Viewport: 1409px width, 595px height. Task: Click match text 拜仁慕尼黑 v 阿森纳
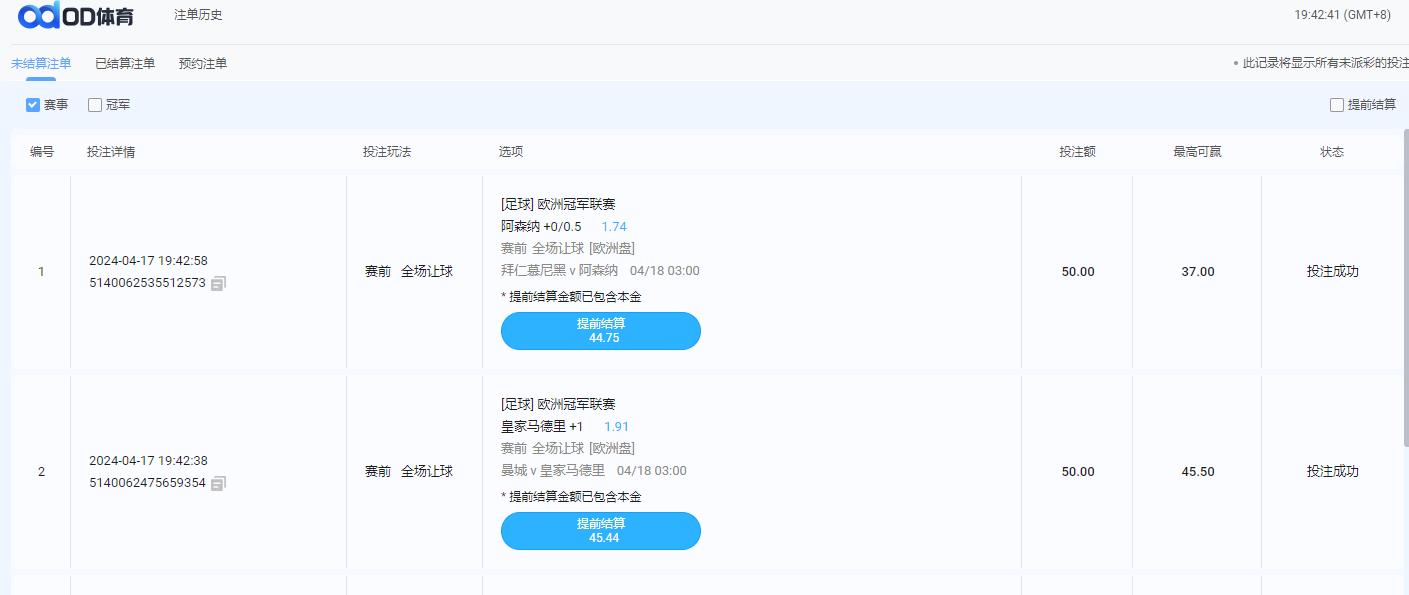coord(559,271)
